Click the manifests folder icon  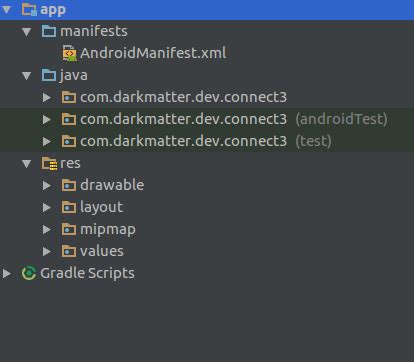click(49, 31)
